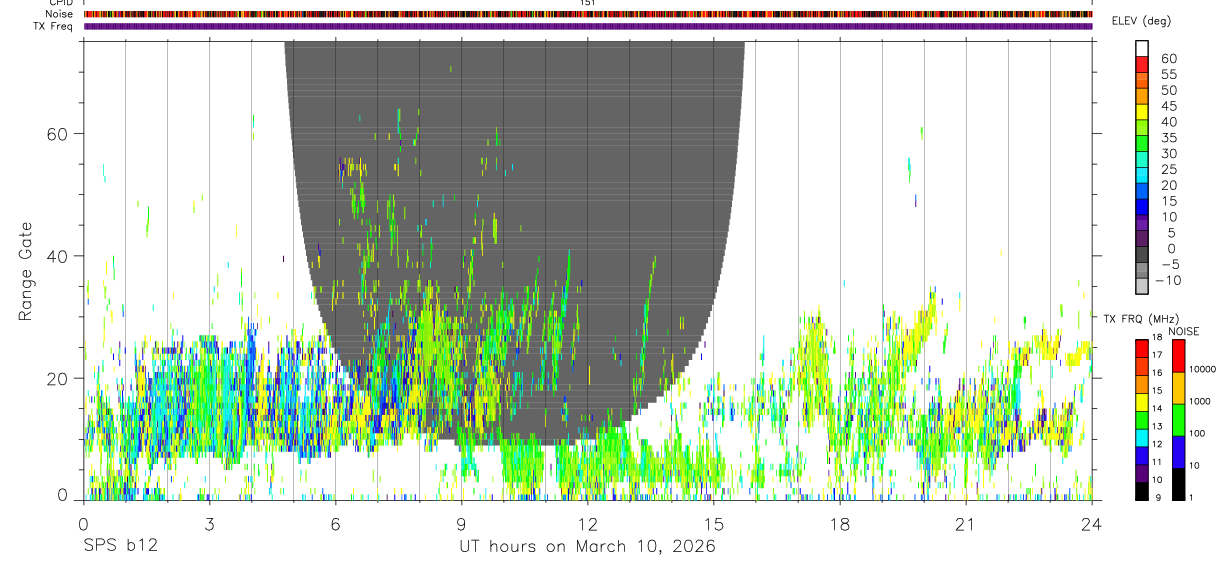Click the red top swatch of TX FRQ colorbar
The image size is (1228, 567).
pyautogui.click(x=1141, y=349)
